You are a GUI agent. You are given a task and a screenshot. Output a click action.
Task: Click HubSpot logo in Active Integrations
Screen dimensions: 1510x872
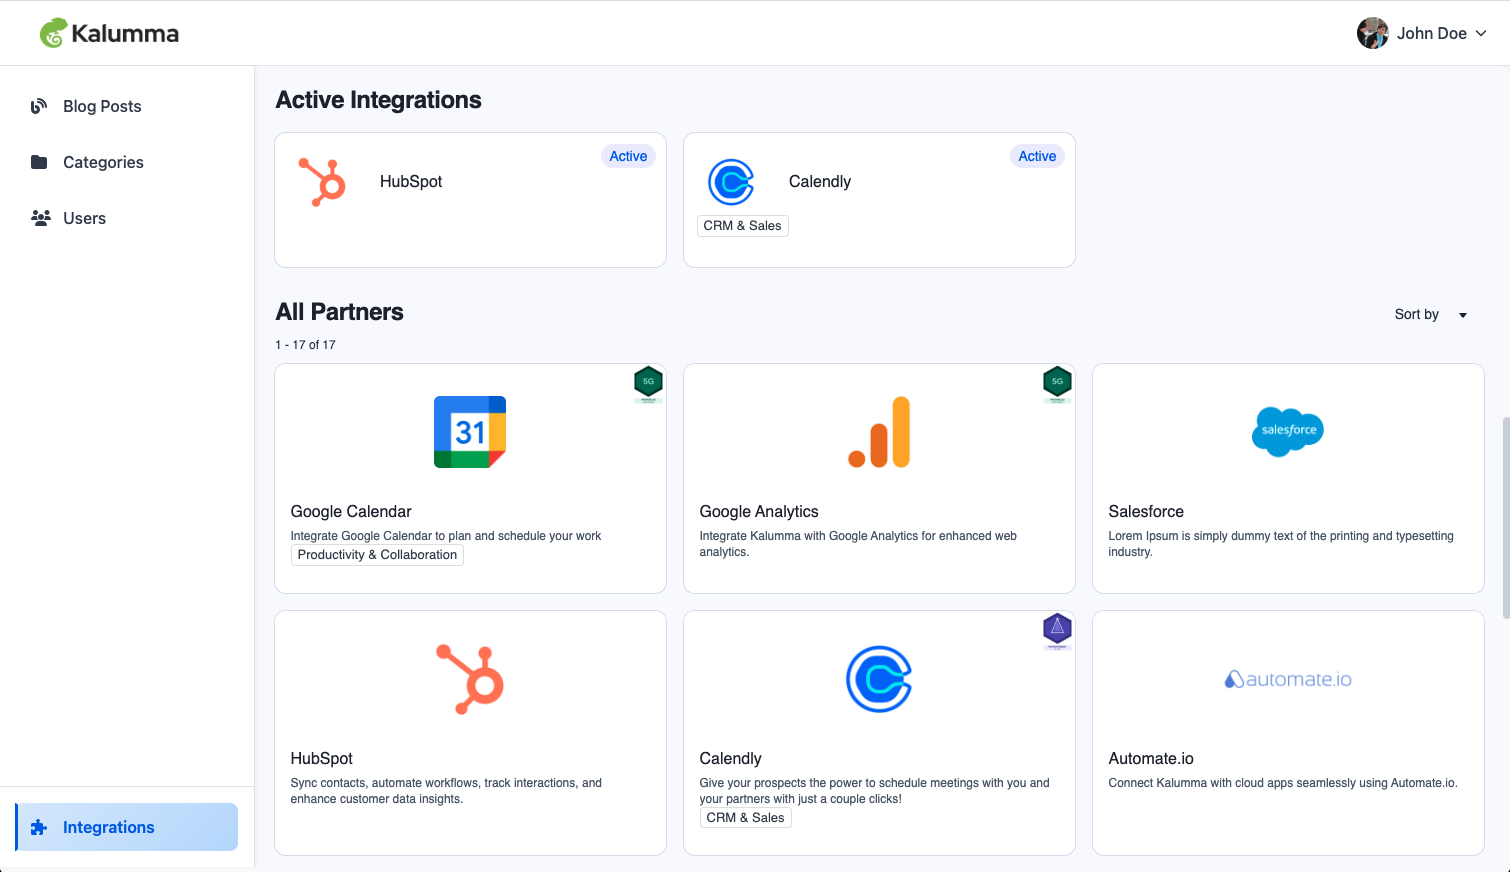(322, 182)
